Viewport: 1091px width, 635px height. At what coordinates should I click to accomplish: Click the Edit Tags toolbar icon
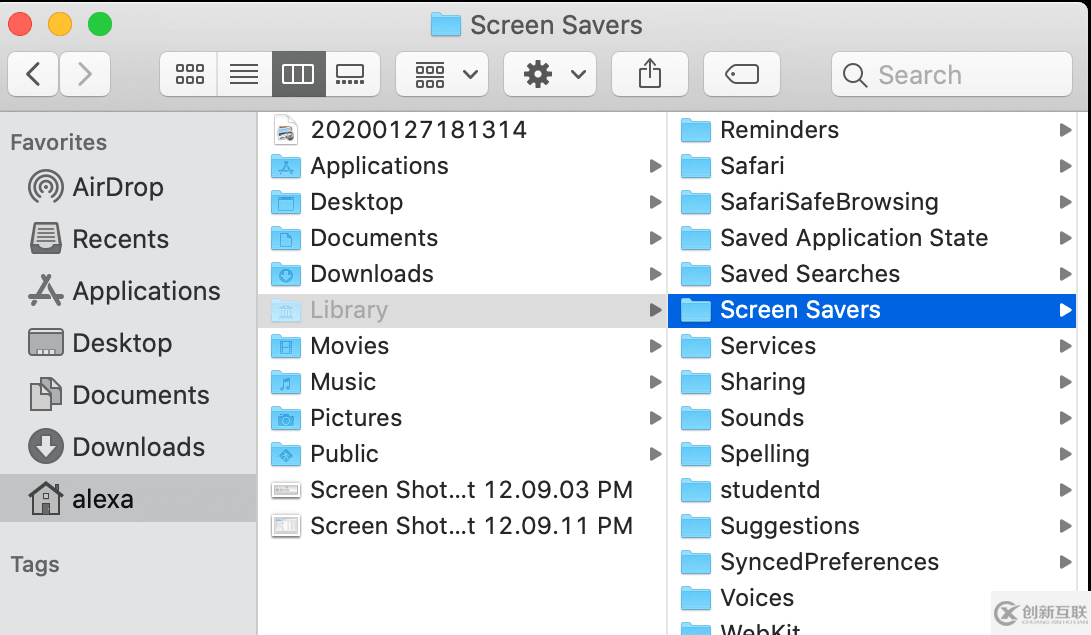[x=741, y=75]
